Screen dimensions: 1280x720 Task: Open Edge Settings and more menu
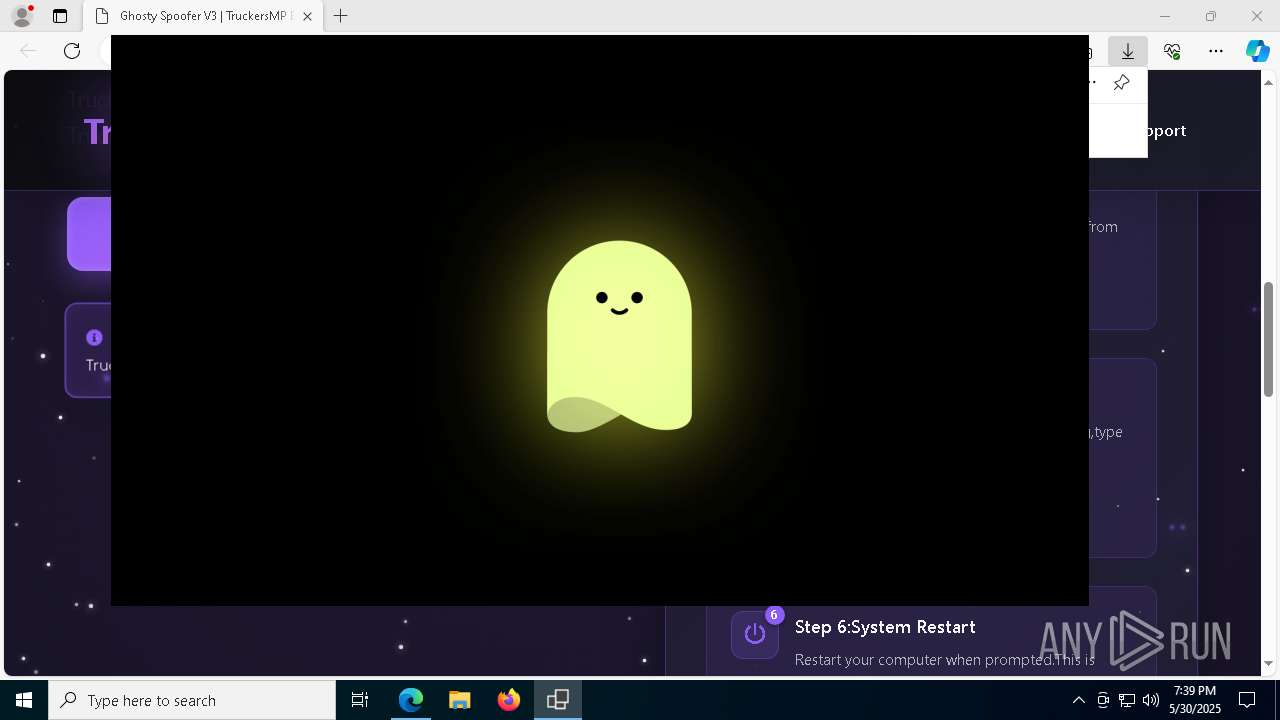(x=1216, y=51)
